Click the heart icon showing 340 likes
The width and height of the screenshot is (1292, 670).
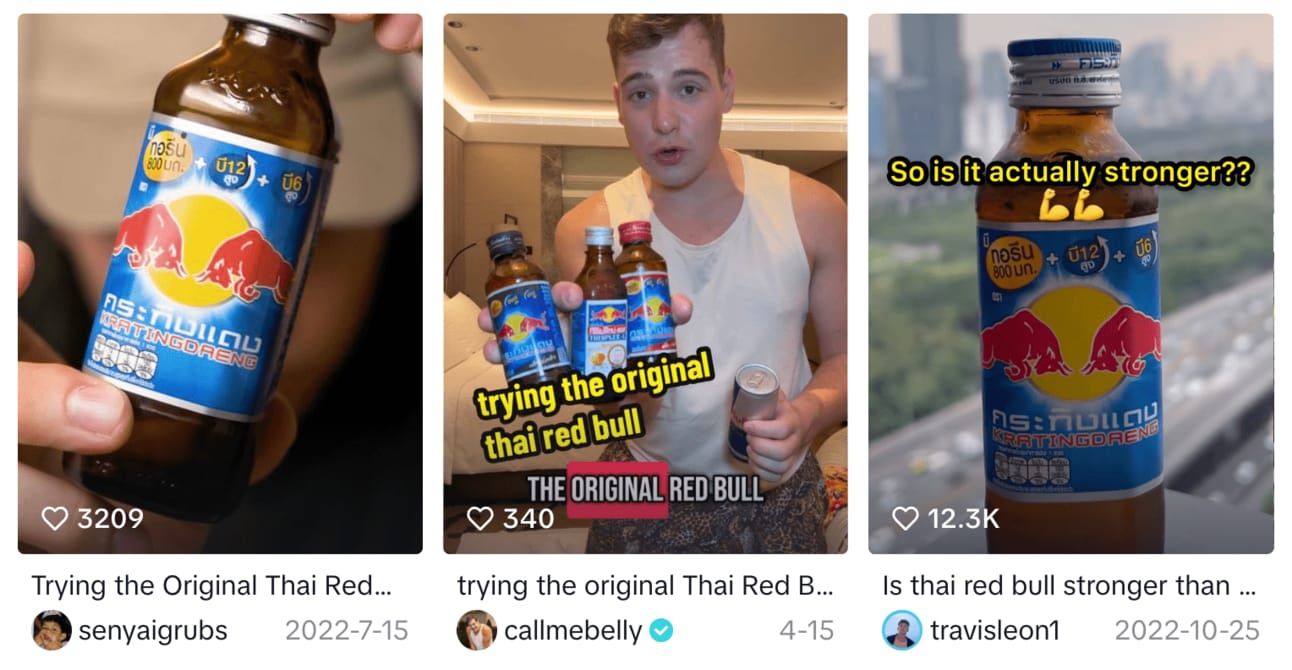pyautogui.click(x=480, y=518)
